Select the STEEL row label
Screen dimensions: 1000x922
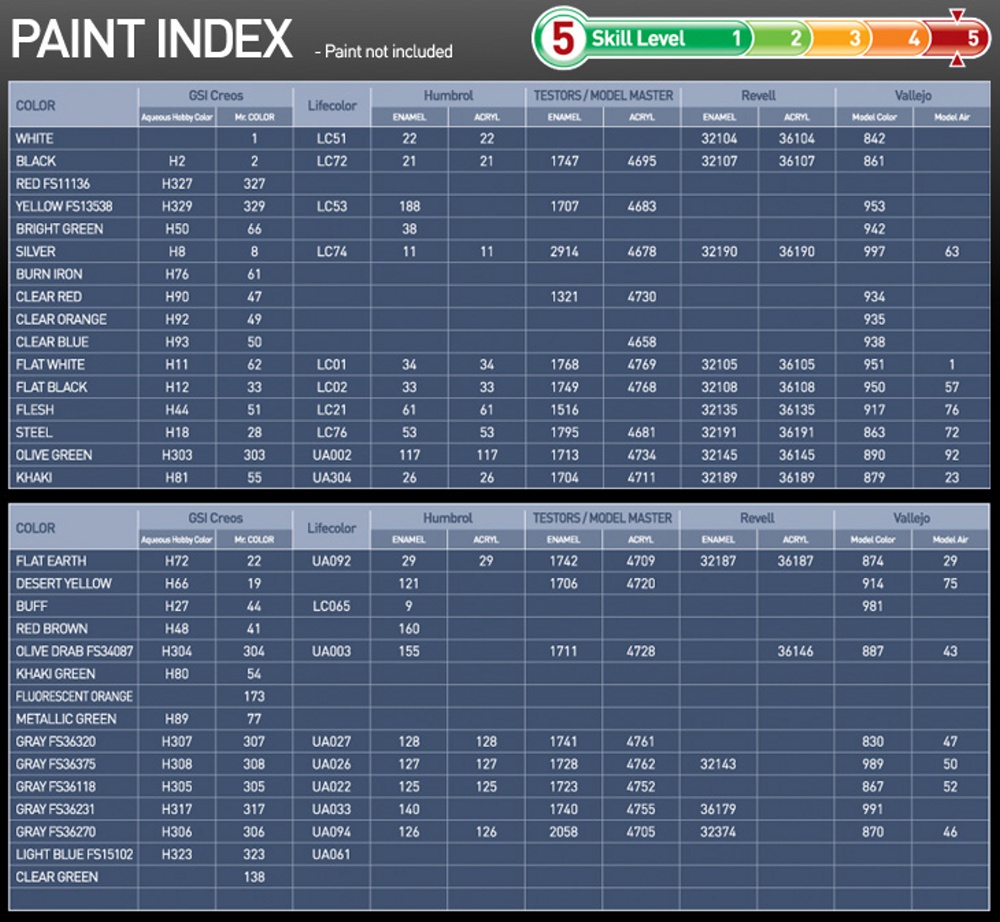(34, 432)
